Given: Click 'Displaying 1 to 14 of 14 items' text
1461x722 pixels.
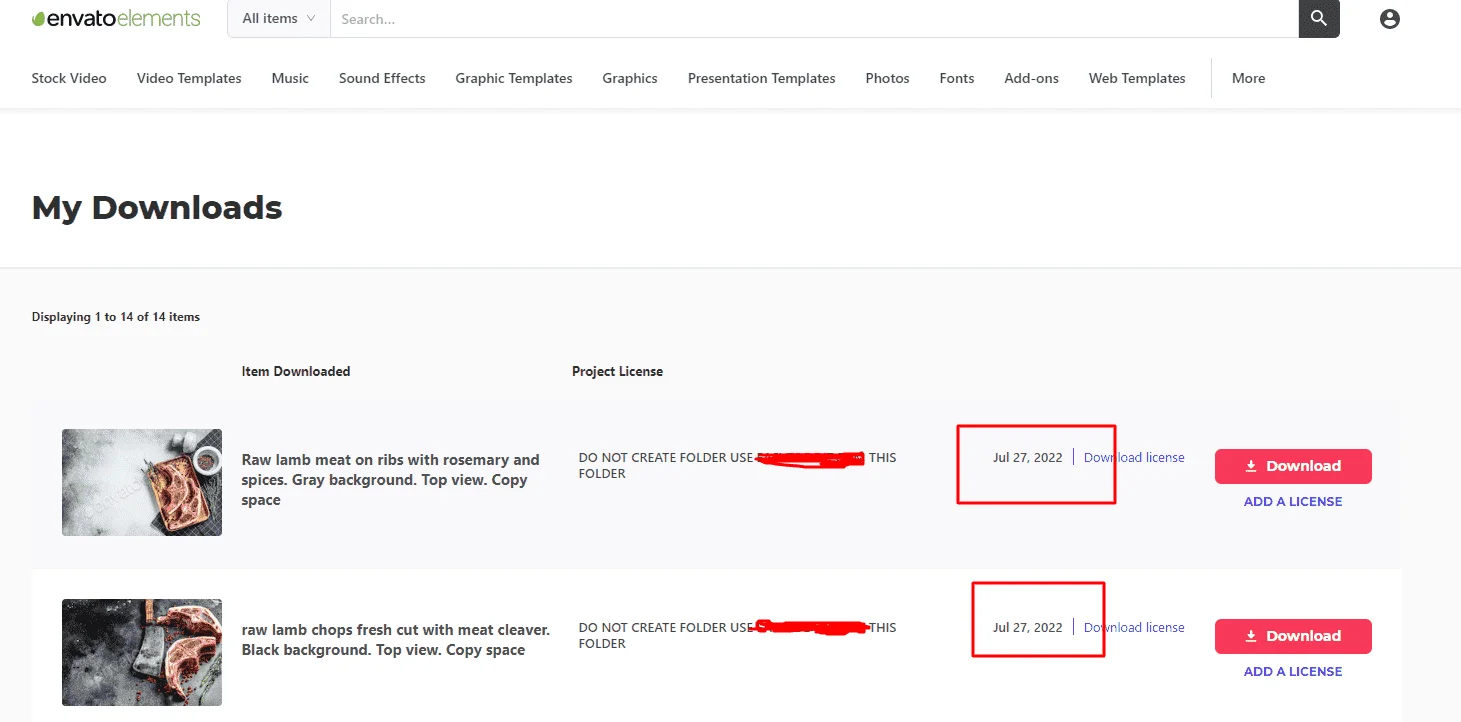Looking at the screenshot, I should click(x=116, y=317).
